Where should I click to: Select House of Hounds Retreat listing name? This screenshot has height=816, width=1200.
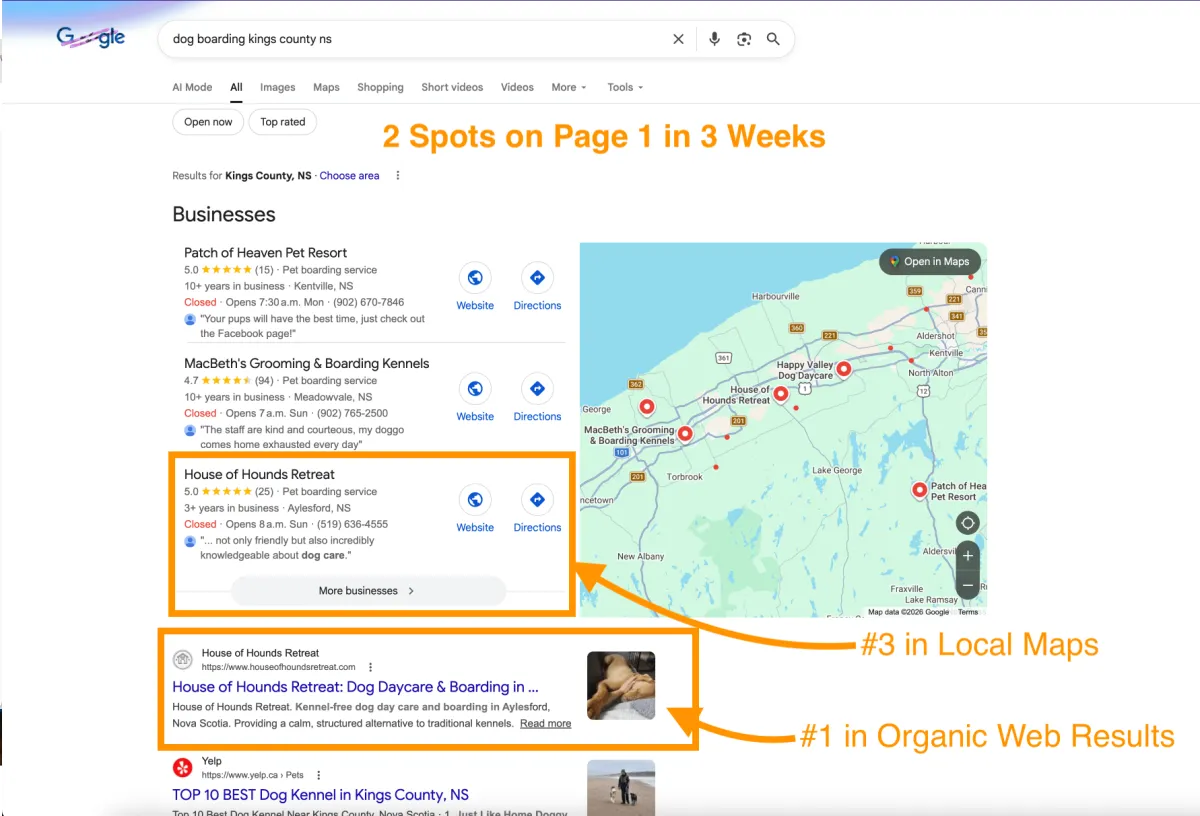pos(259,474)
